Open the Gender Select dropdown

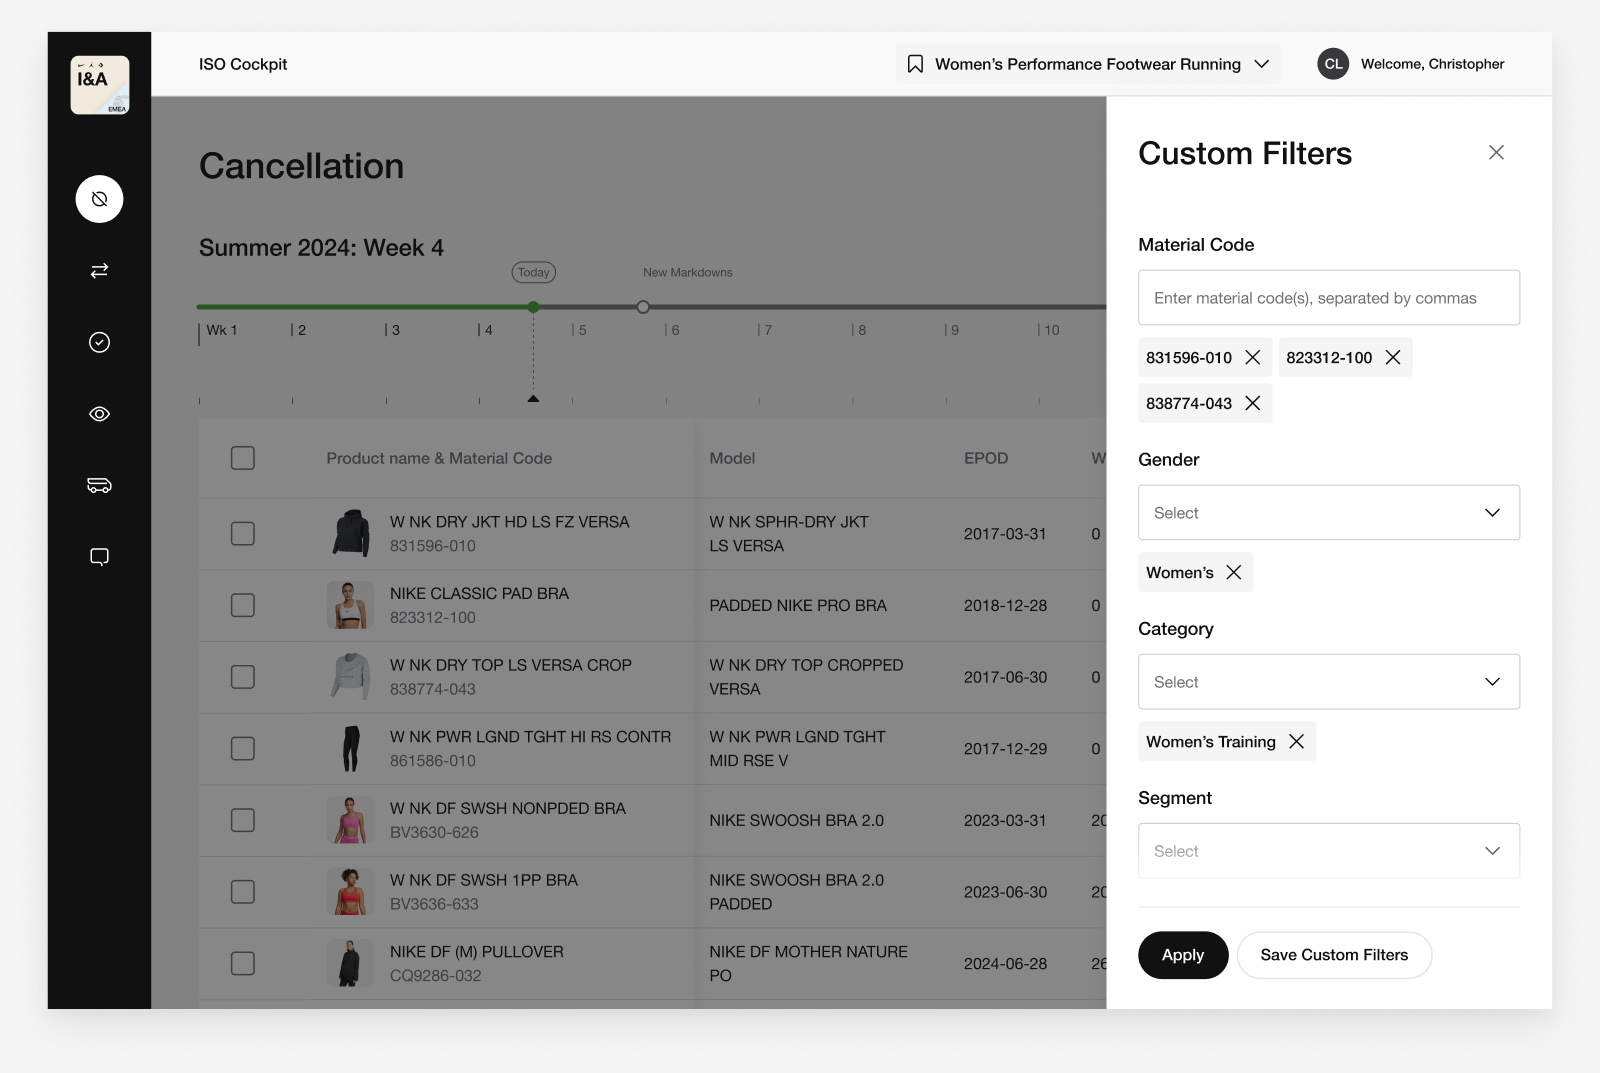(x=1329, y=513)
